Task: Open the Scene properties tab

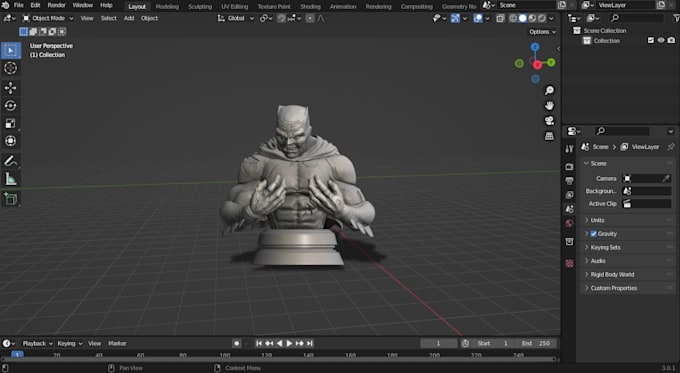Action: pos(569,209)
